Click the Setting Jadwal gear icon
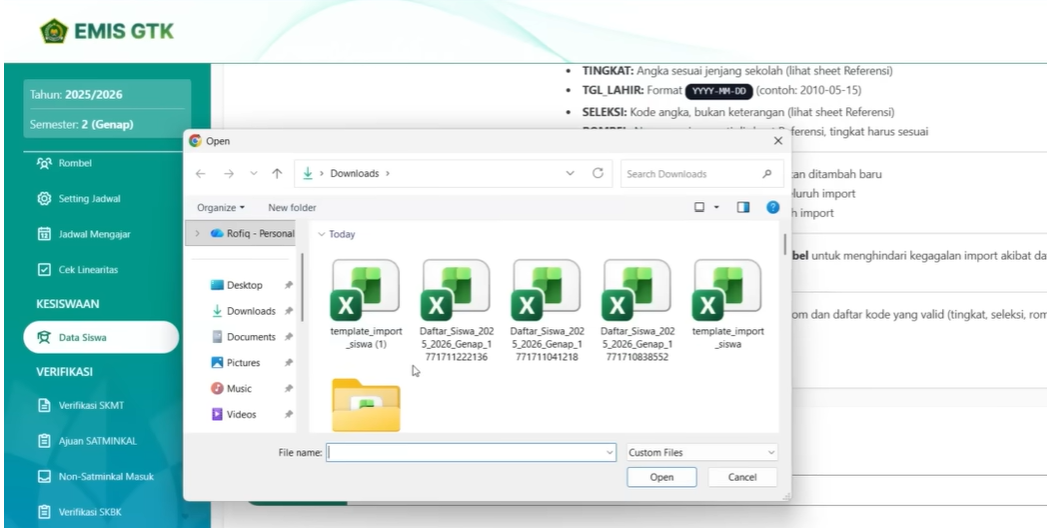Viewport: 1047px width, 528px height. click(44, 198)
